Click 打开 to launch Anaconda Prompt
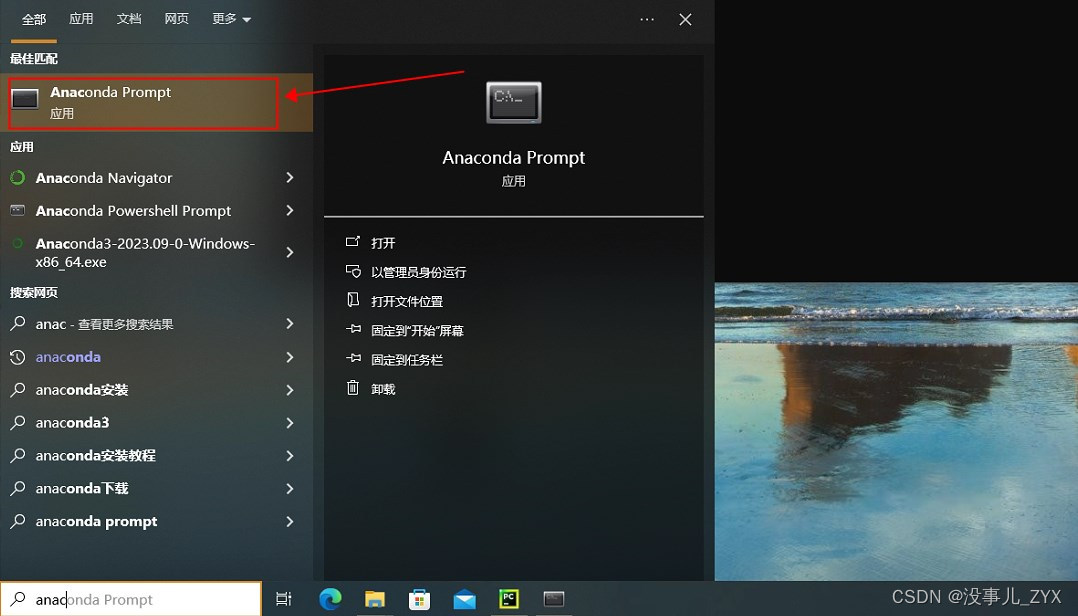 point(383,243)
